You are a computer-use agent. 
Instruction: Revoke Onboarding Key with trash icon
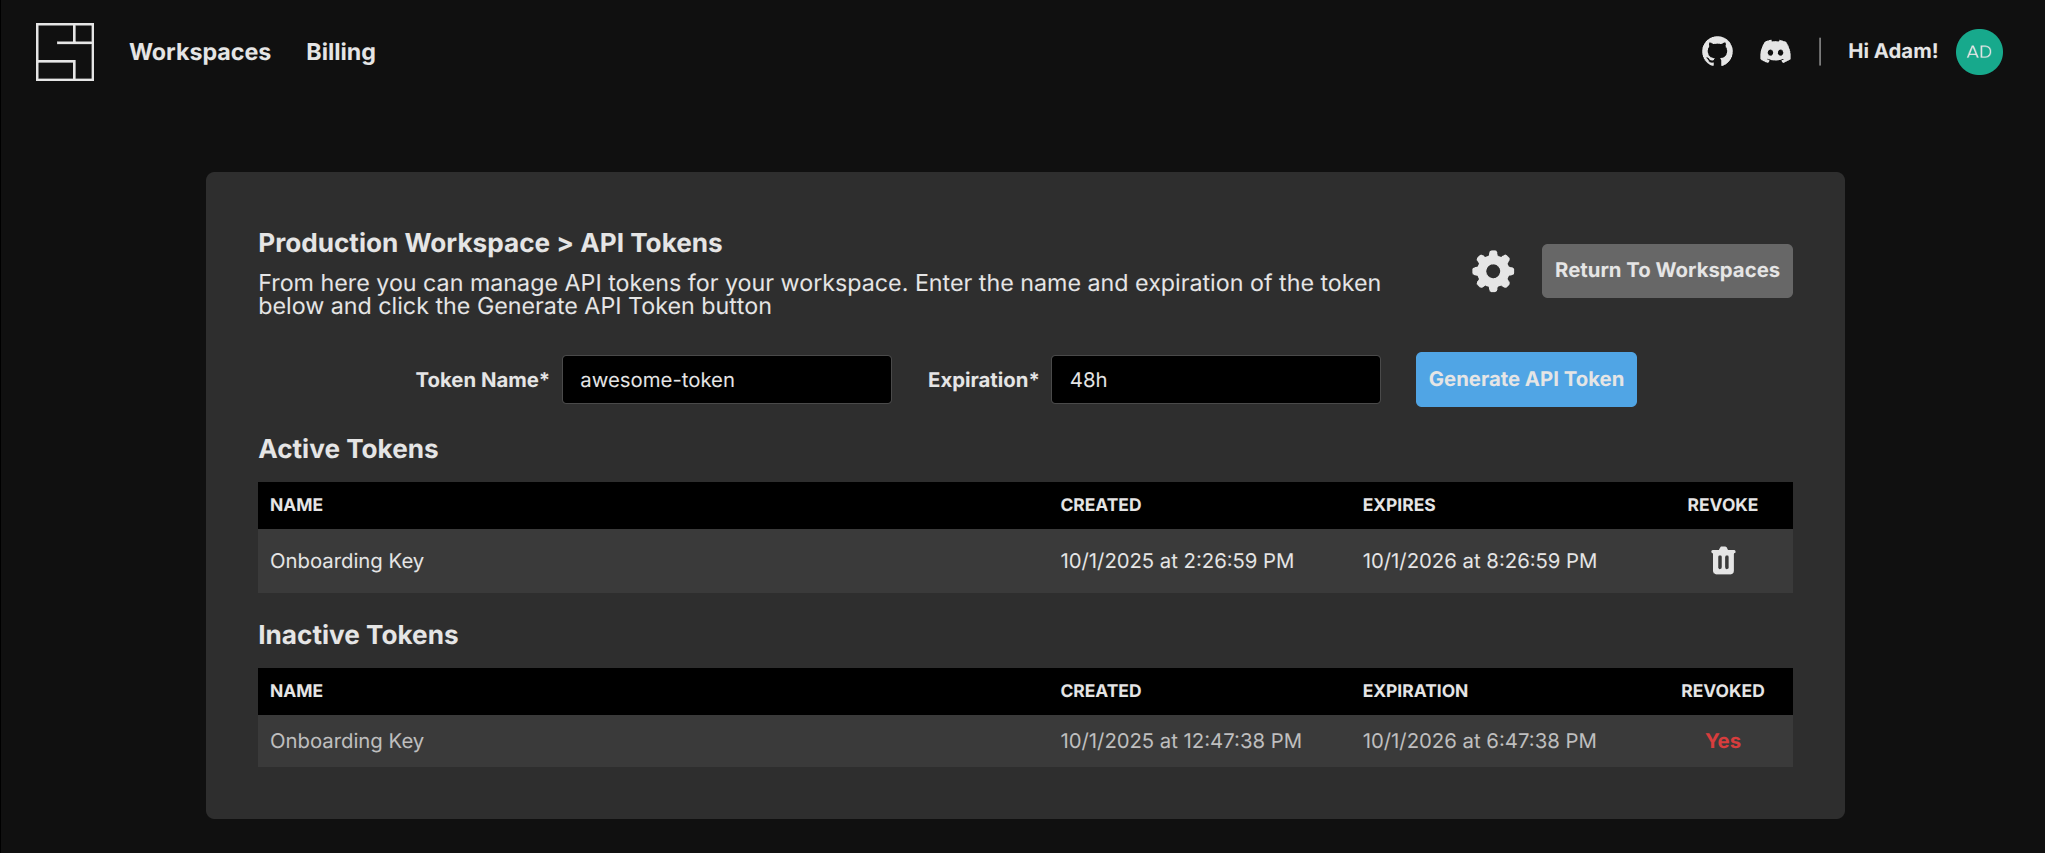coord(1722,561)
